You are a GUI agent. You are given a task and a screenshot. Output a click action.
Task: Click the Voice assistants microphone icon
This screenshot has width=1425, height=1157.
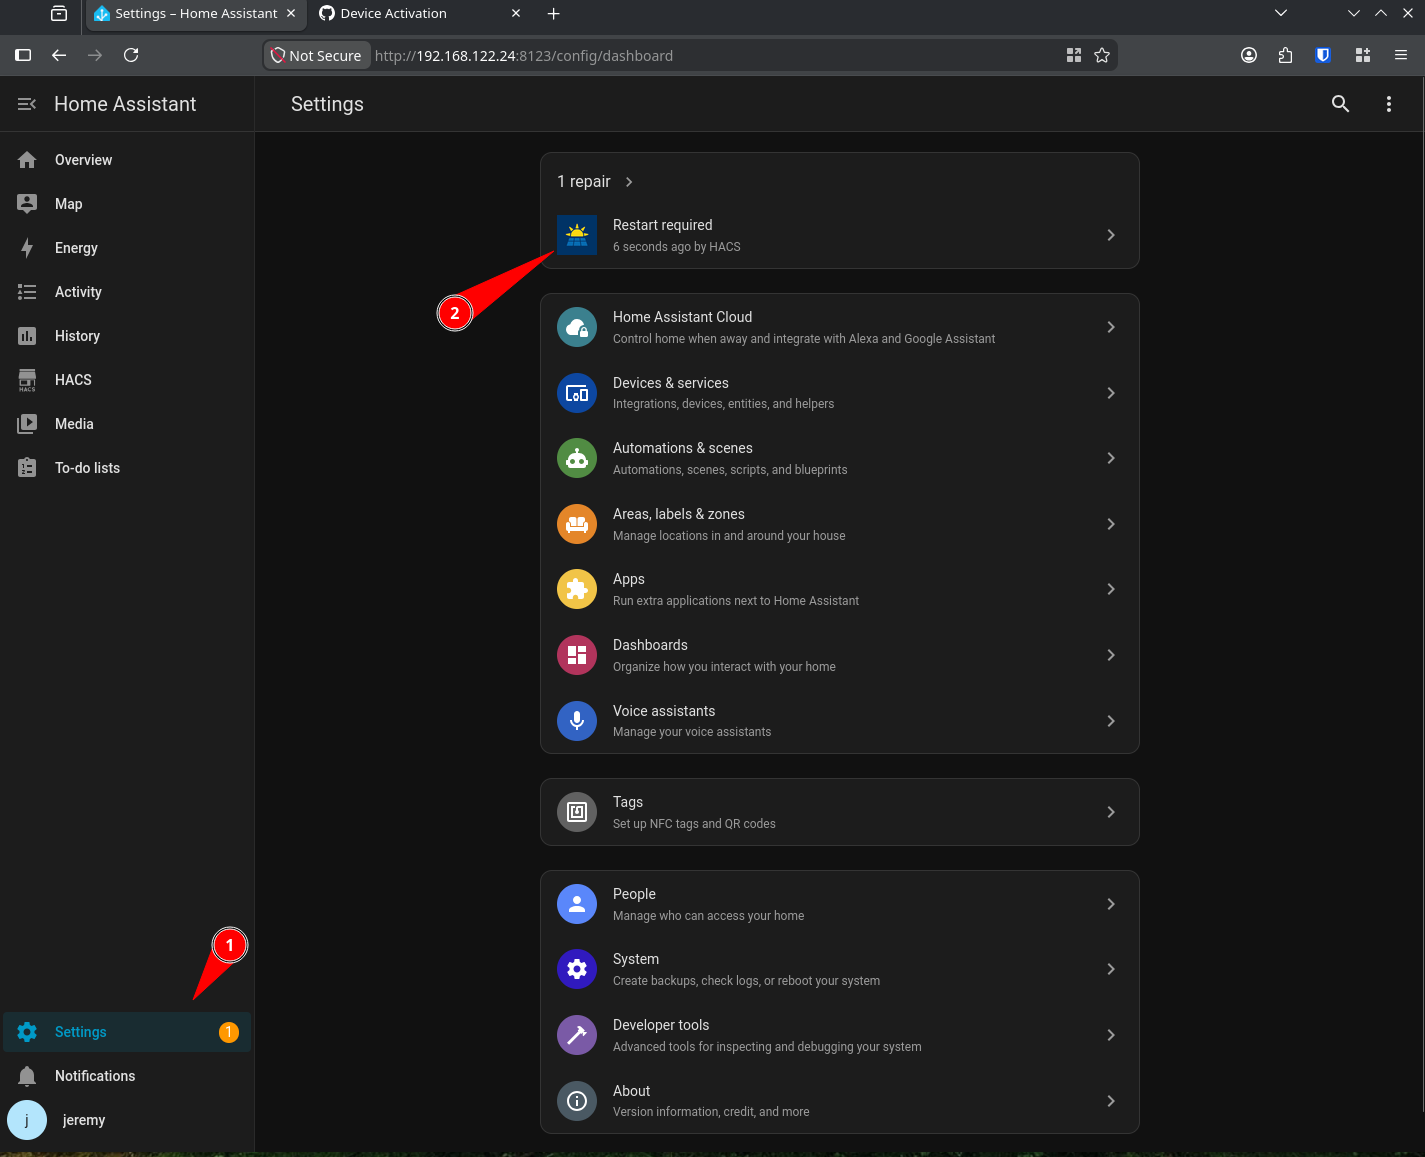(577, 721)
